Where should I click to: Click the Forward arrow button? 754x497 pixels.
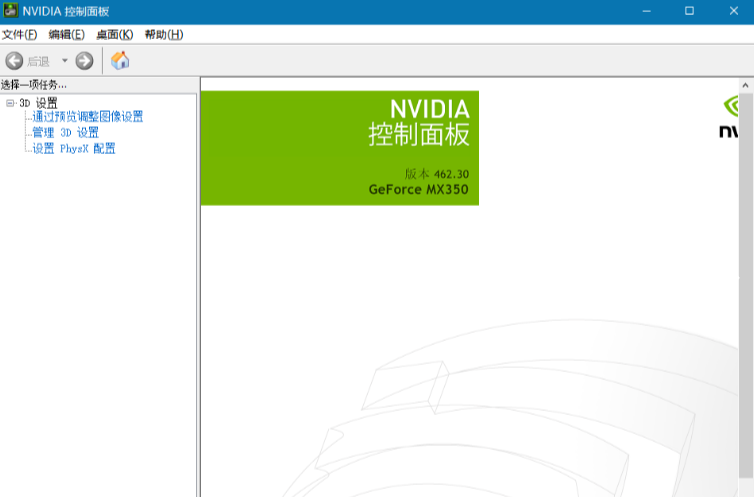click(84, 61)
